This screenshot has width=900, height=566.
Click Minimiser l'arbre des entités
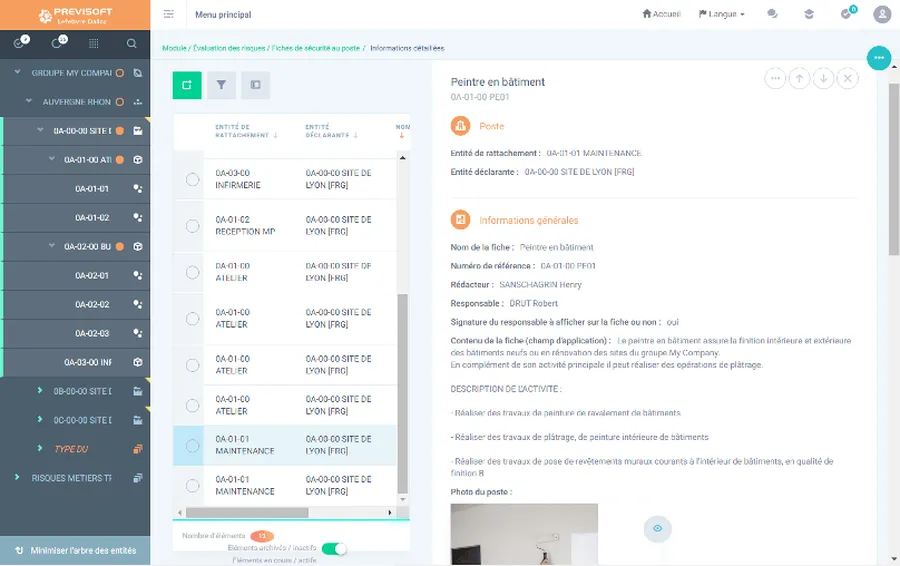coord(75,550)
